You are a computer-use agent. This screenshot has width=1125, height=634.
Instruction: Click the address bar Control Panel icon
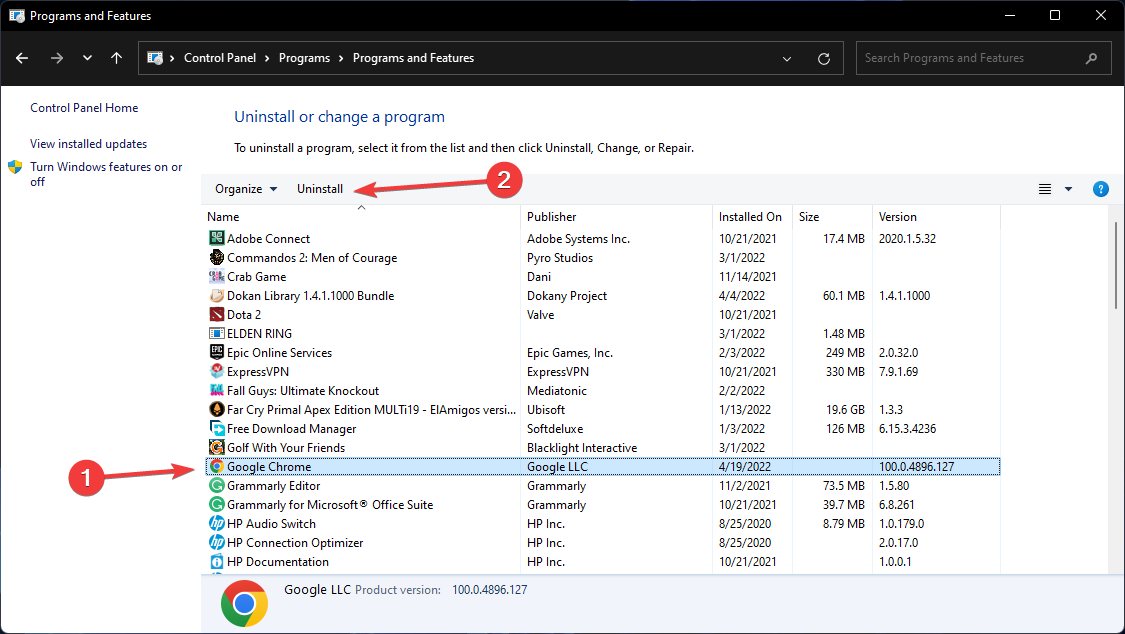154,58
